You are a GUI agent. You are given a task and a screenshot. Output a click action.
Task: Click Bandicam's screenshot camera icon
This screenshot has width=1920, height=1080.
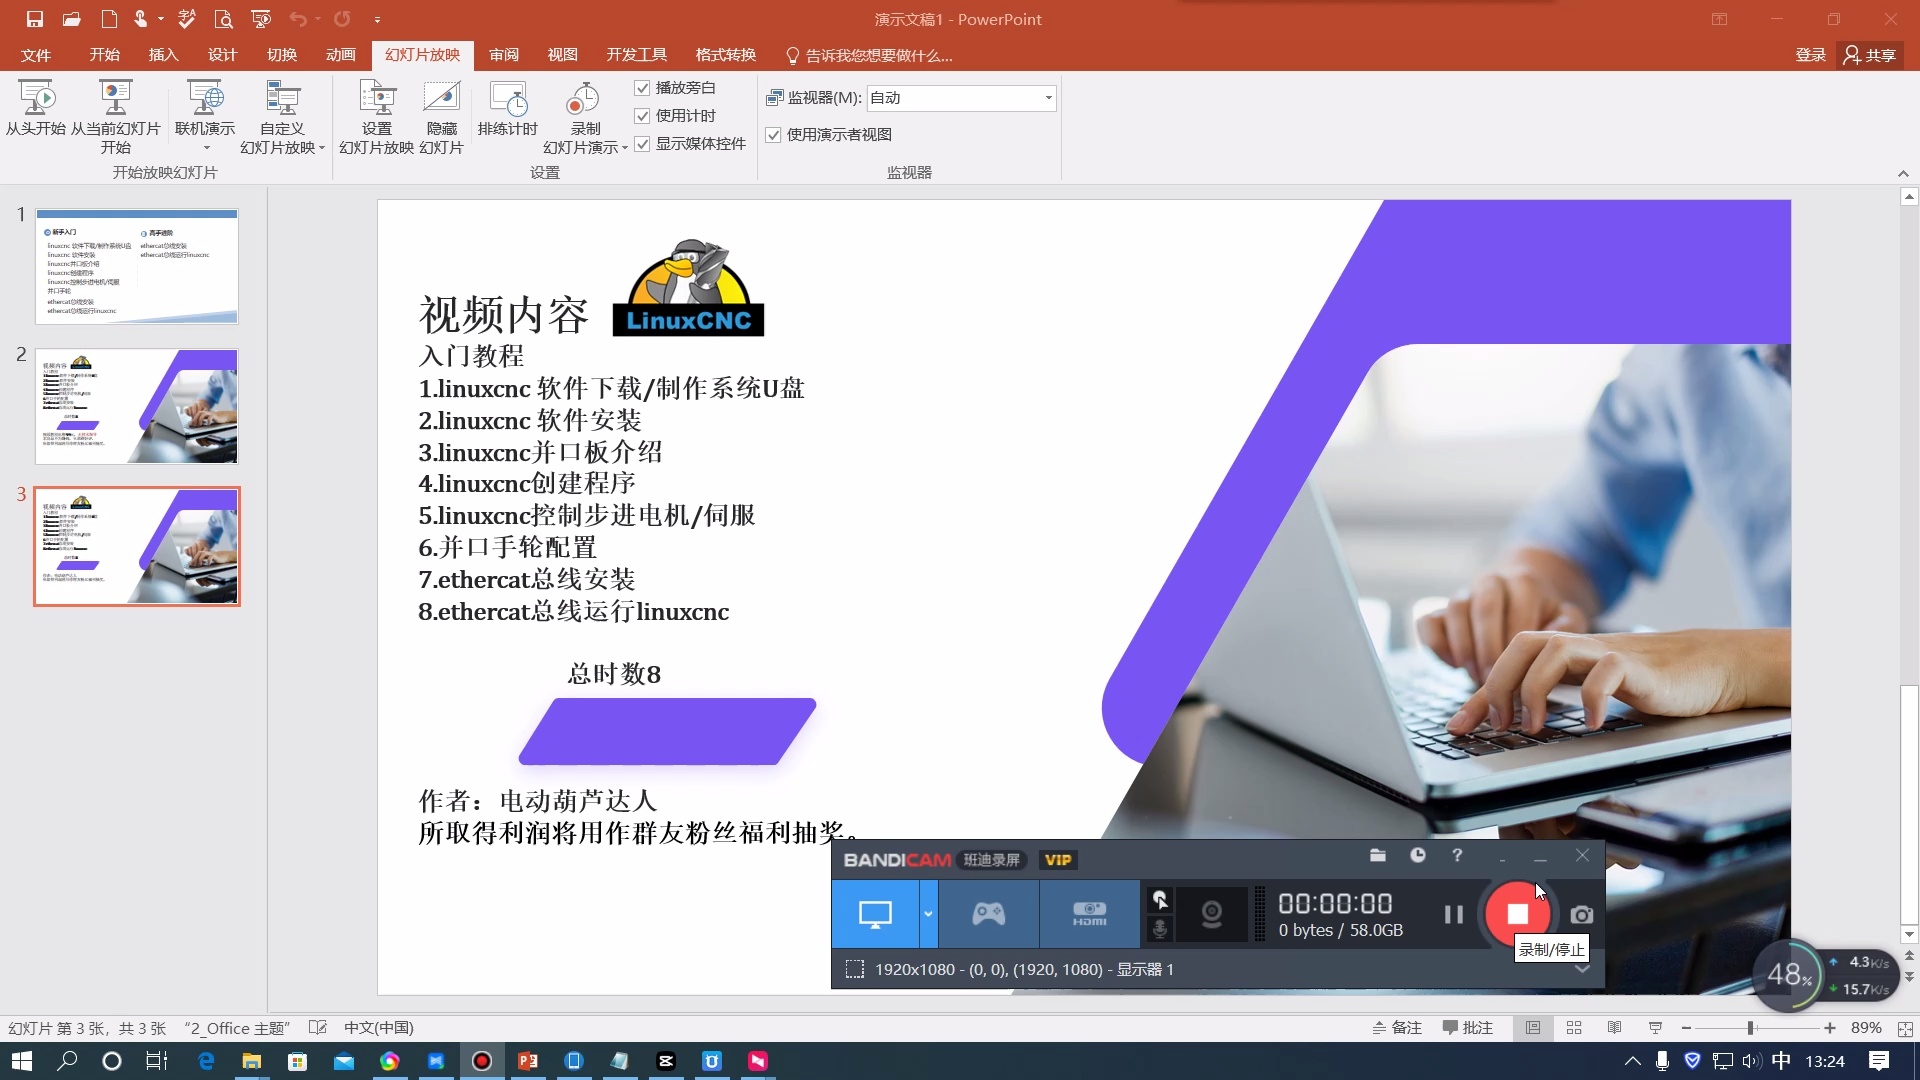click(1581, 913)
